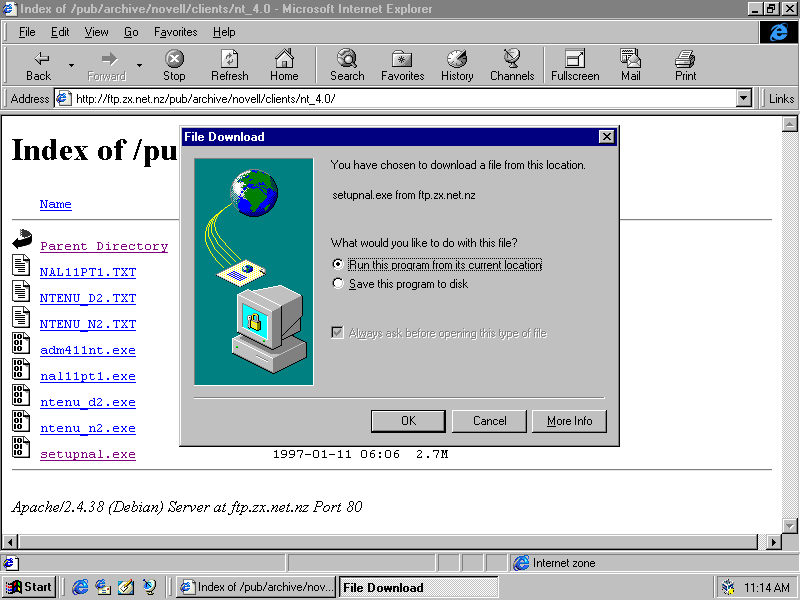Open the File menu
The width and height of the screenshot is (800, 600).
click(27, 32)
